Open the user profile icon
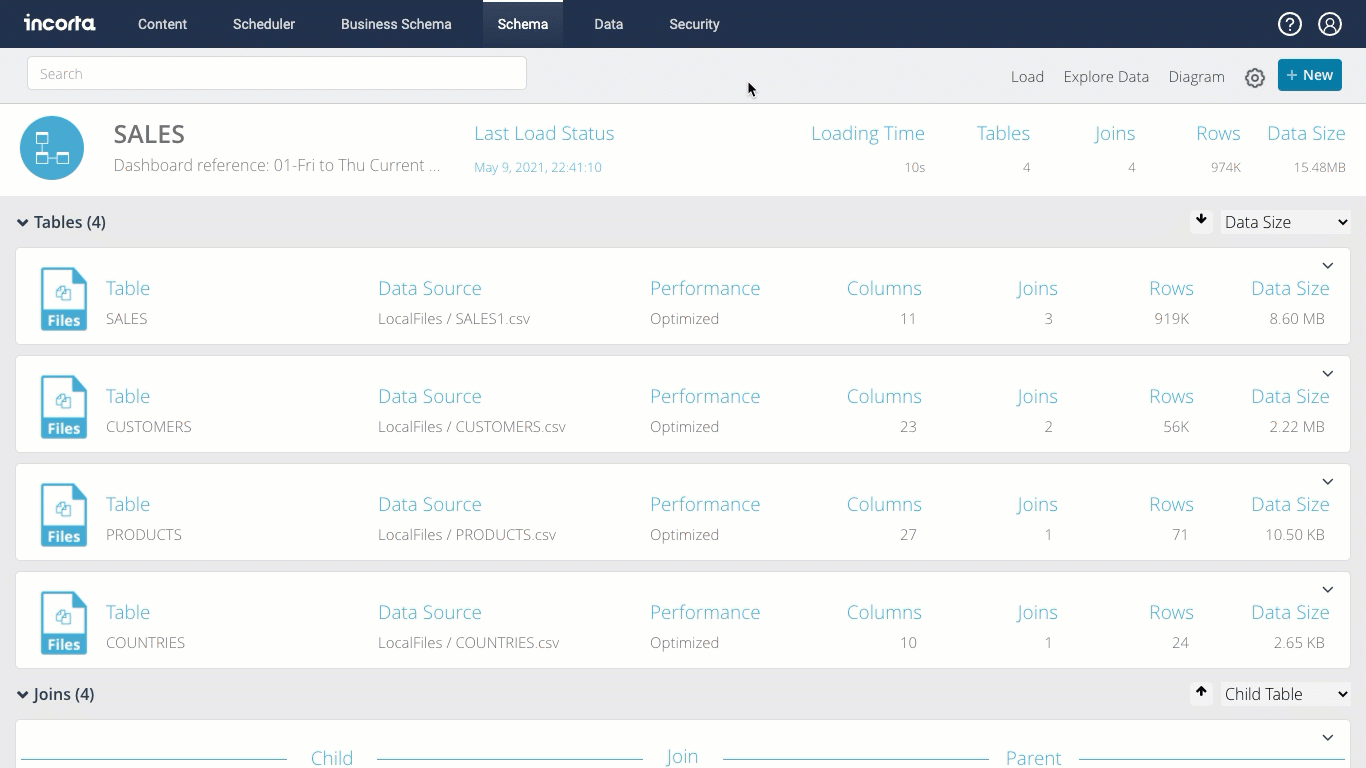1366x768 pixels. pyautogui.click(x=1330, y=24)
